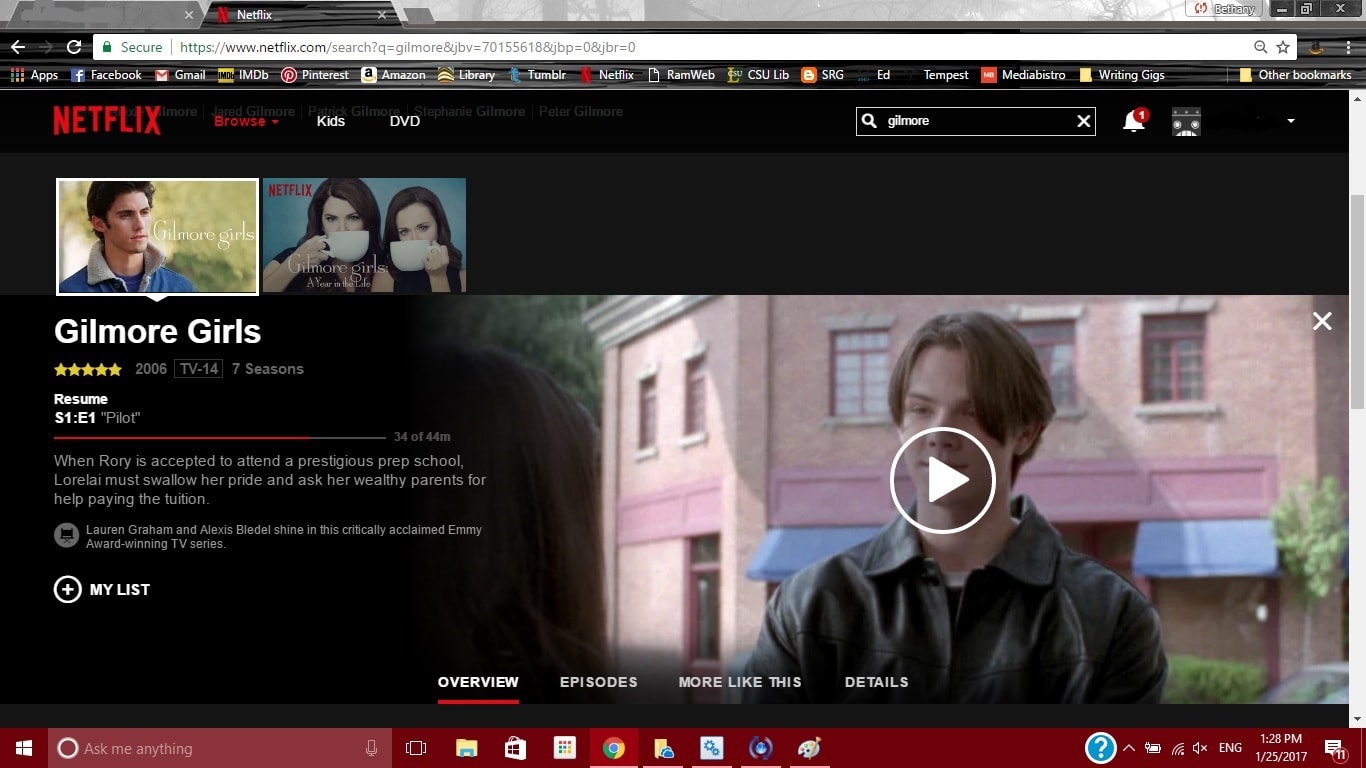The width and height of the screenshot is (1366, 768).
Task: Click the S1:E1 Pilot resume text
Action: [x=97, y=418]
